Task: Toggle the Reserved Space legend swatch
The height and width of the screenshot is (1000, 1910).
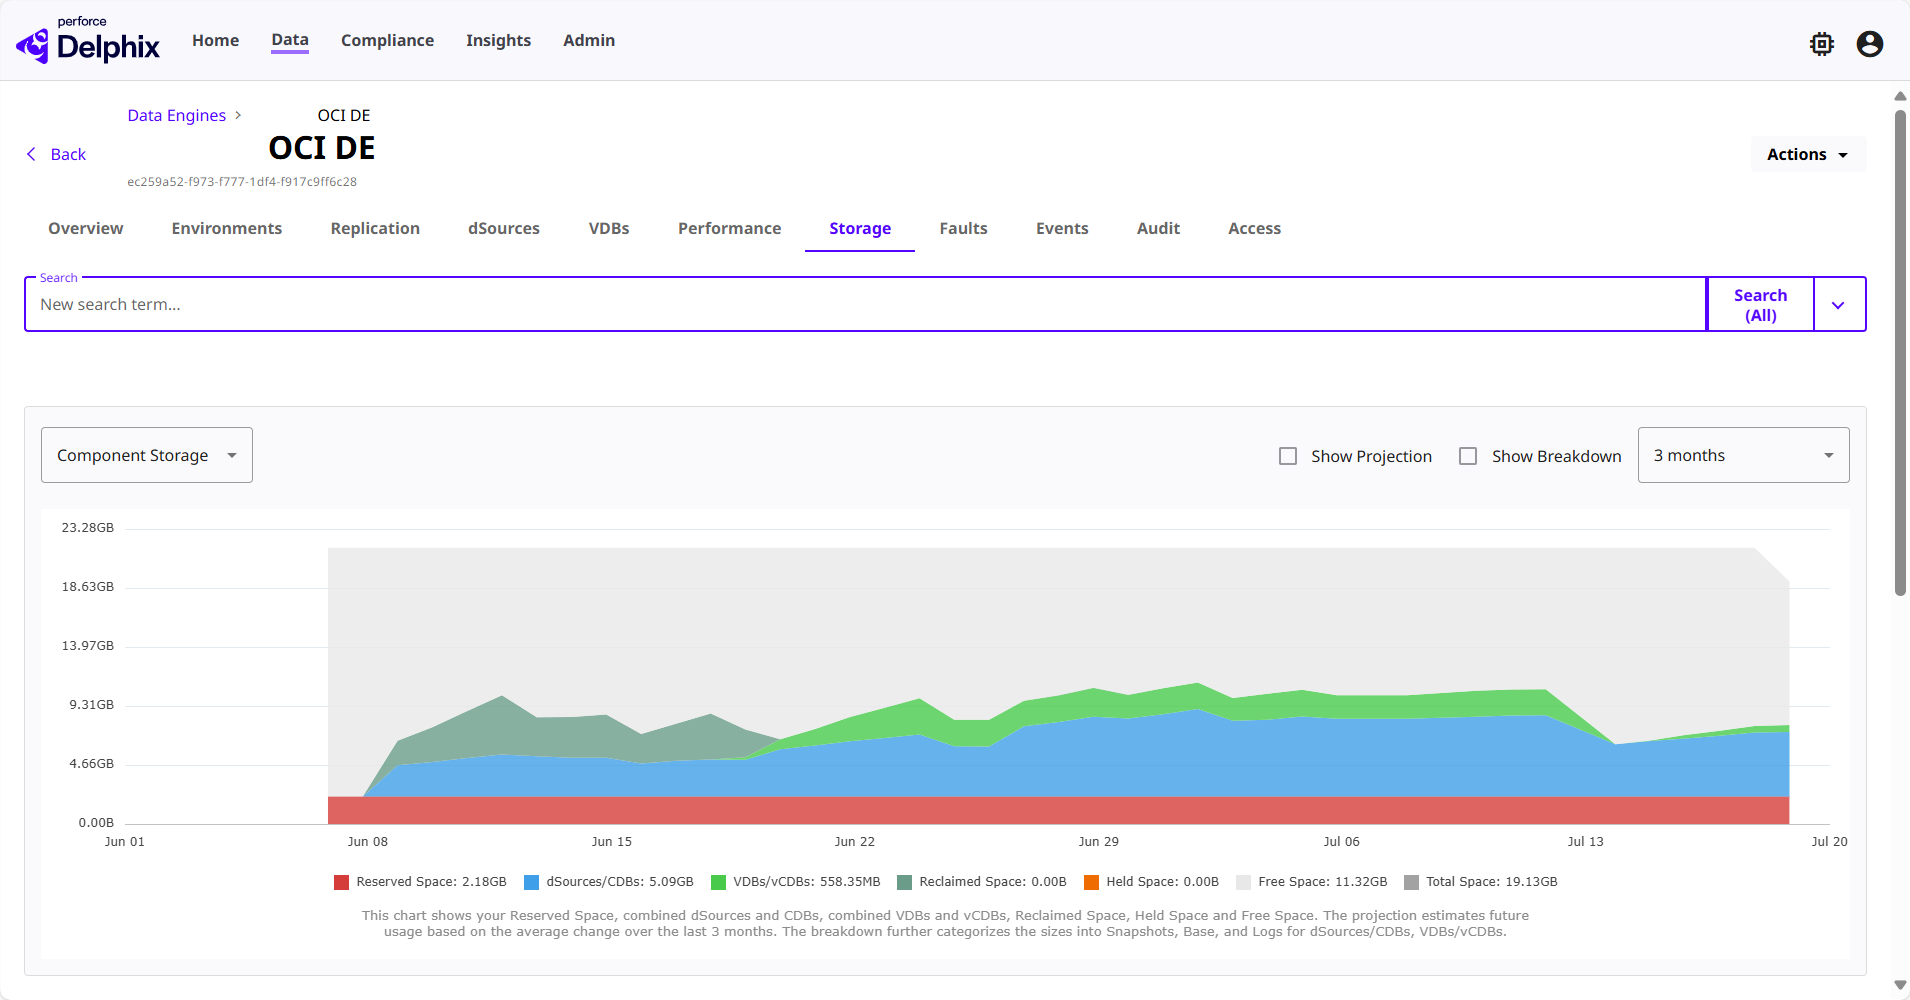Action: (342, 882)
